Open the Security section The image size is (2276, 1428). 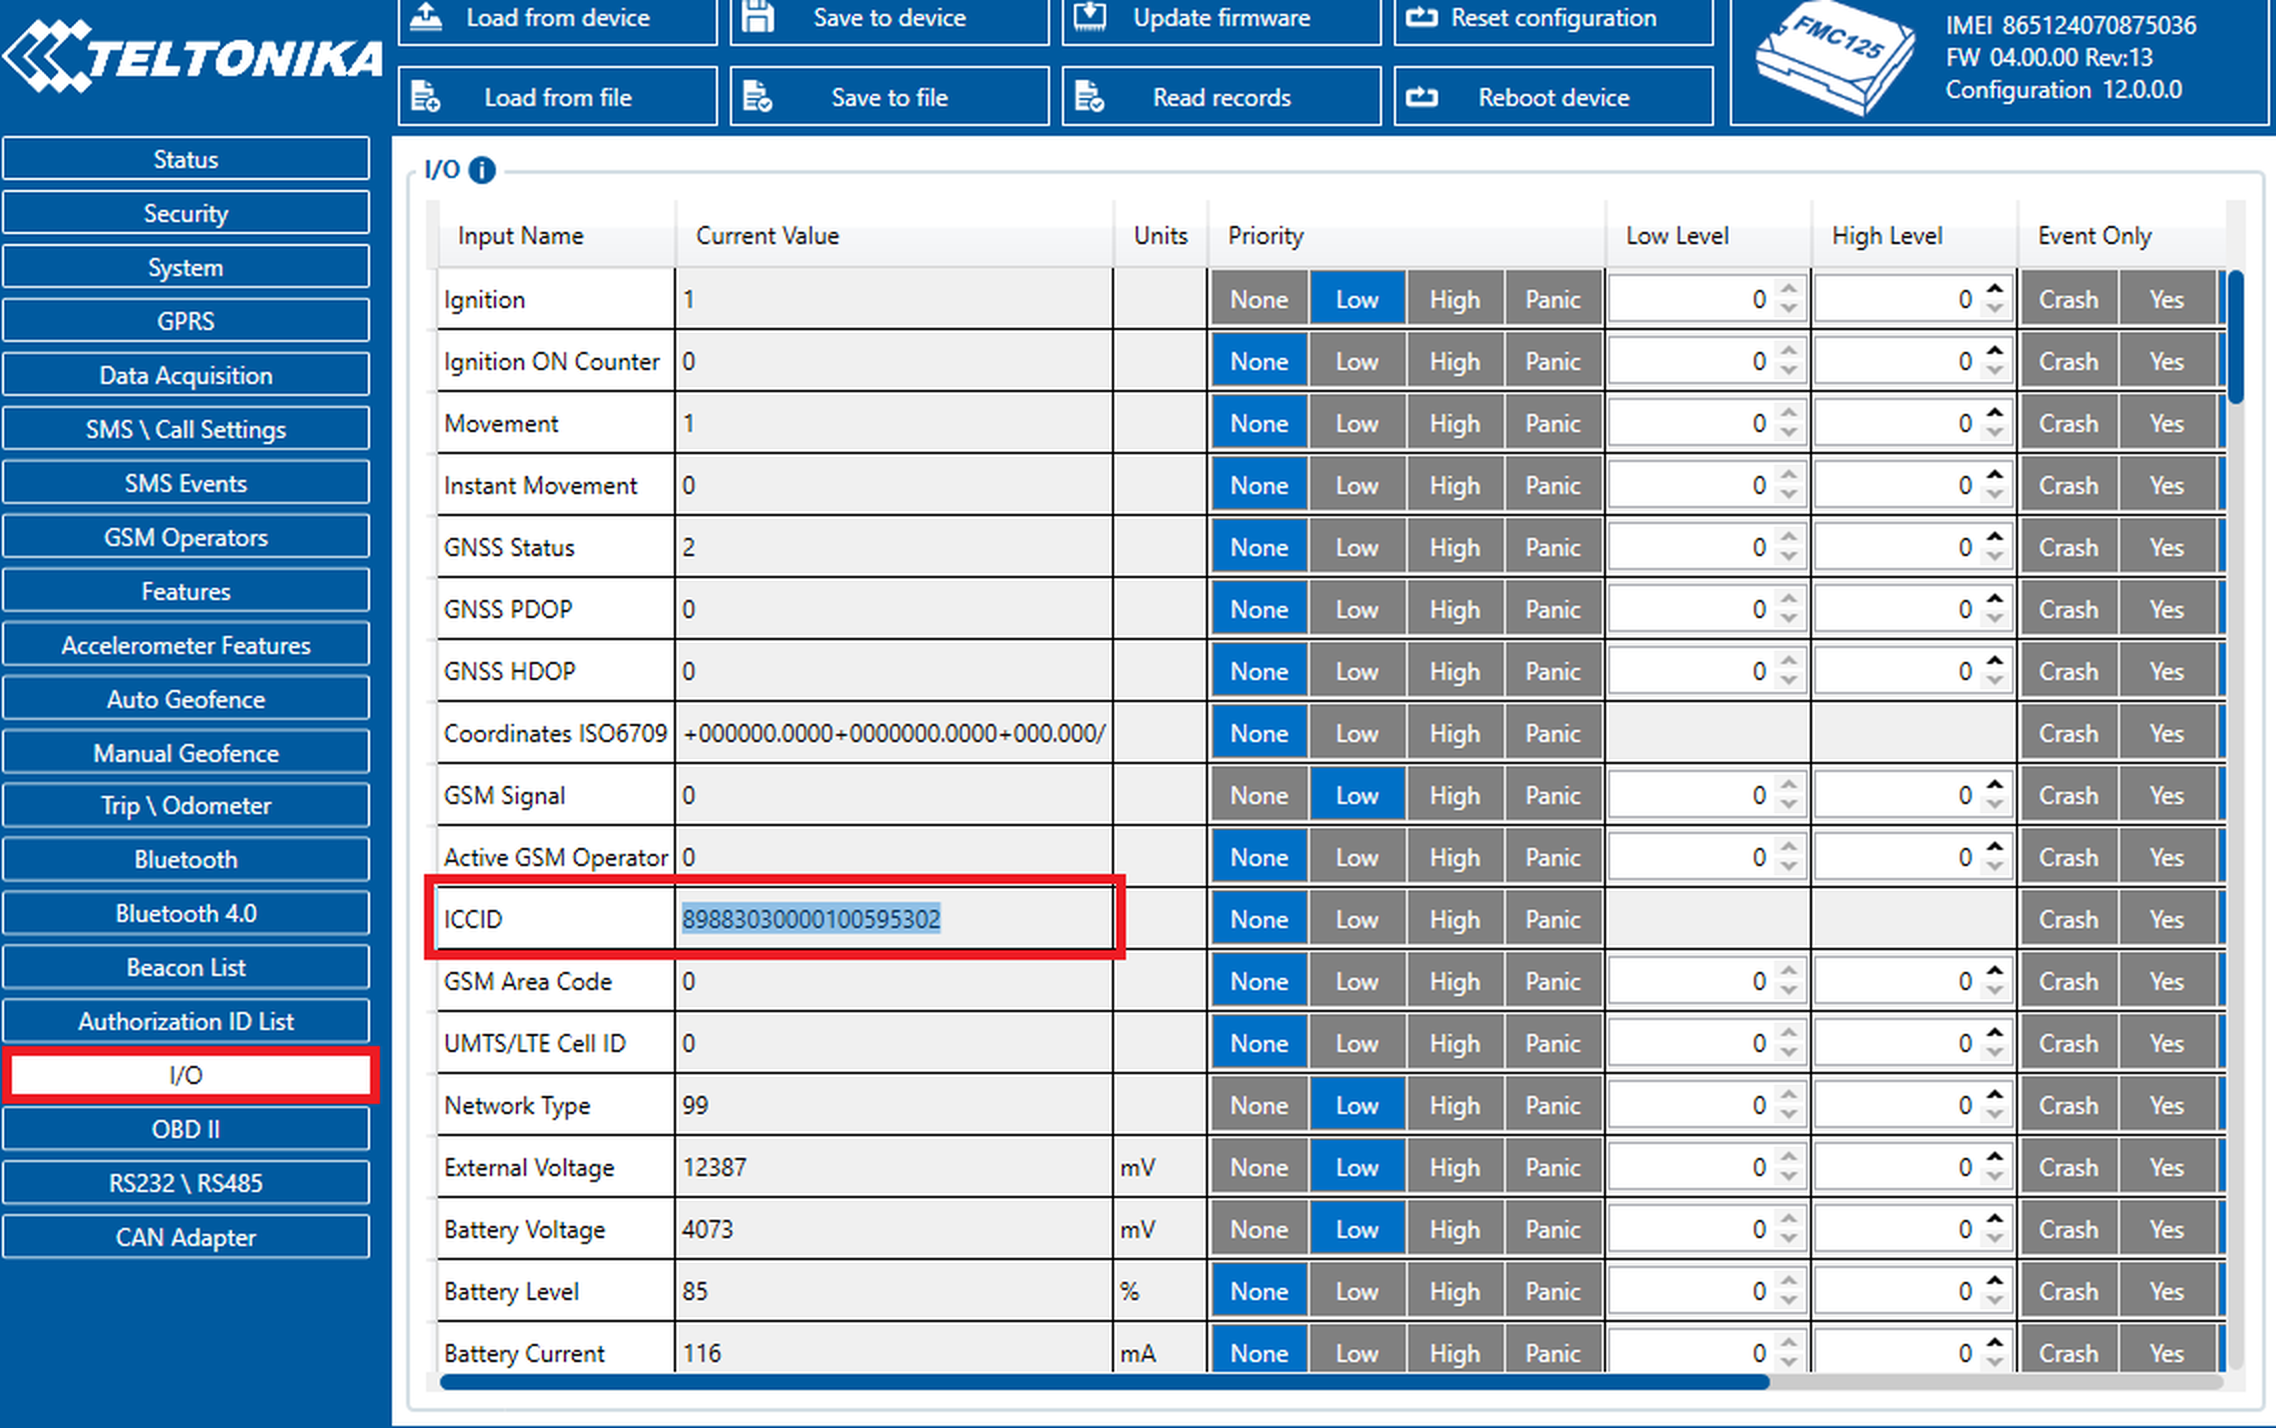click(186, 213)
